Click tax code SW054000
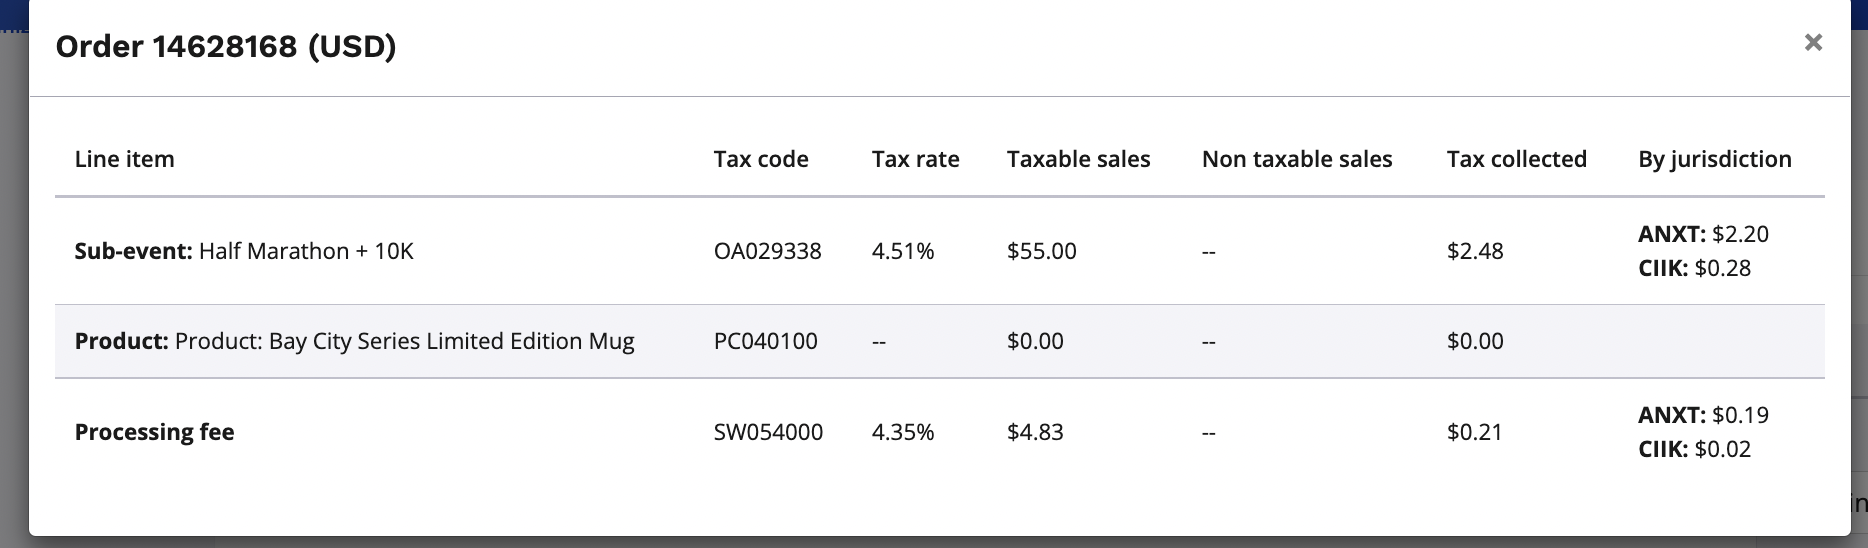This screenshot has height=548, width=1868. click(768, 432)
